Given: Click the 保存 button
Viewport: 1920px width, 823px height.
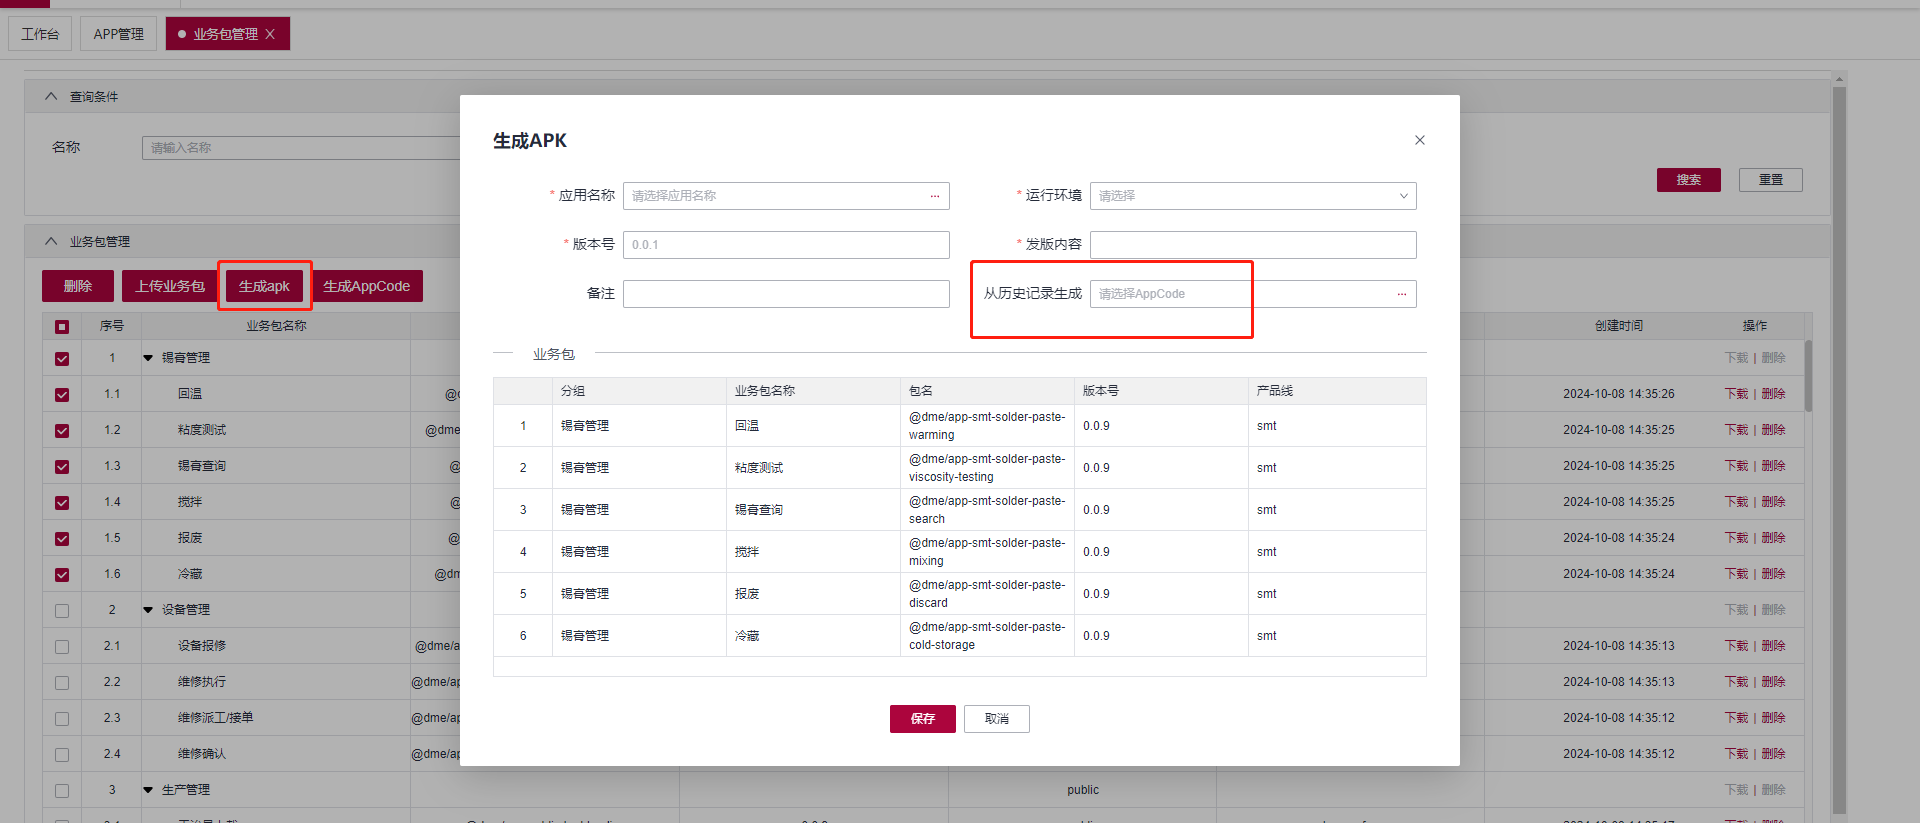Looking at the screenshot, I should pos(922,719).
